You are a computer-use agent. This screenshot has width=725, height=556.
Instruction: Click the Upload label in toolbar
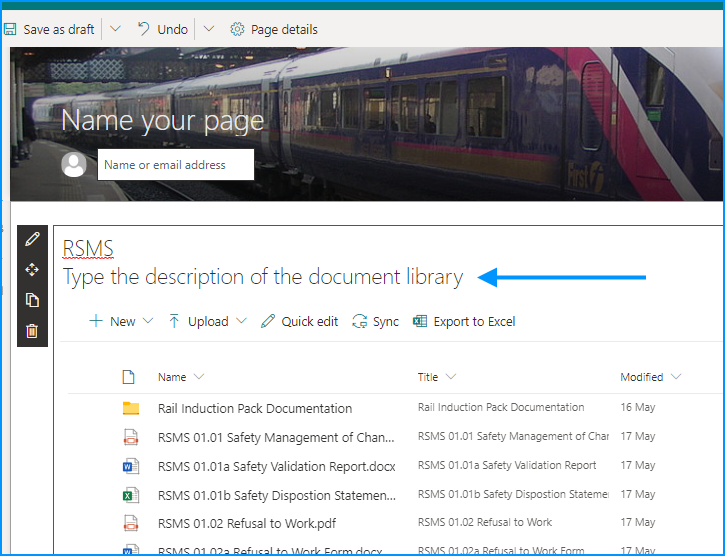(208, 321)
